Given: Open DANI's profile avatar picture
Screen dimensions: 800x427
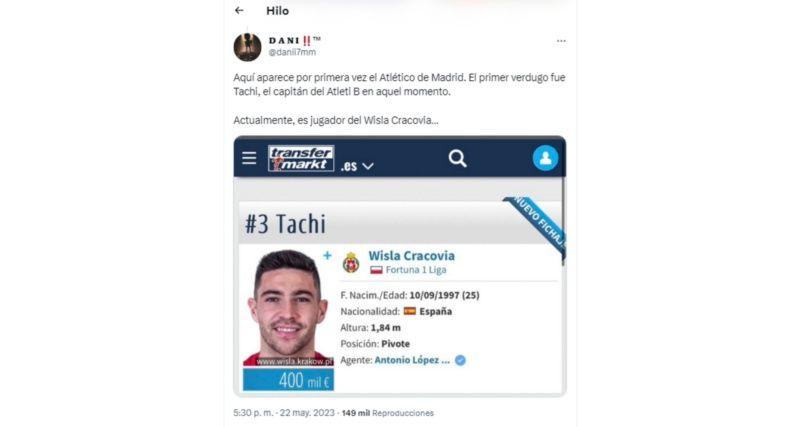Looking at the screenshot, I should (247, 47).
